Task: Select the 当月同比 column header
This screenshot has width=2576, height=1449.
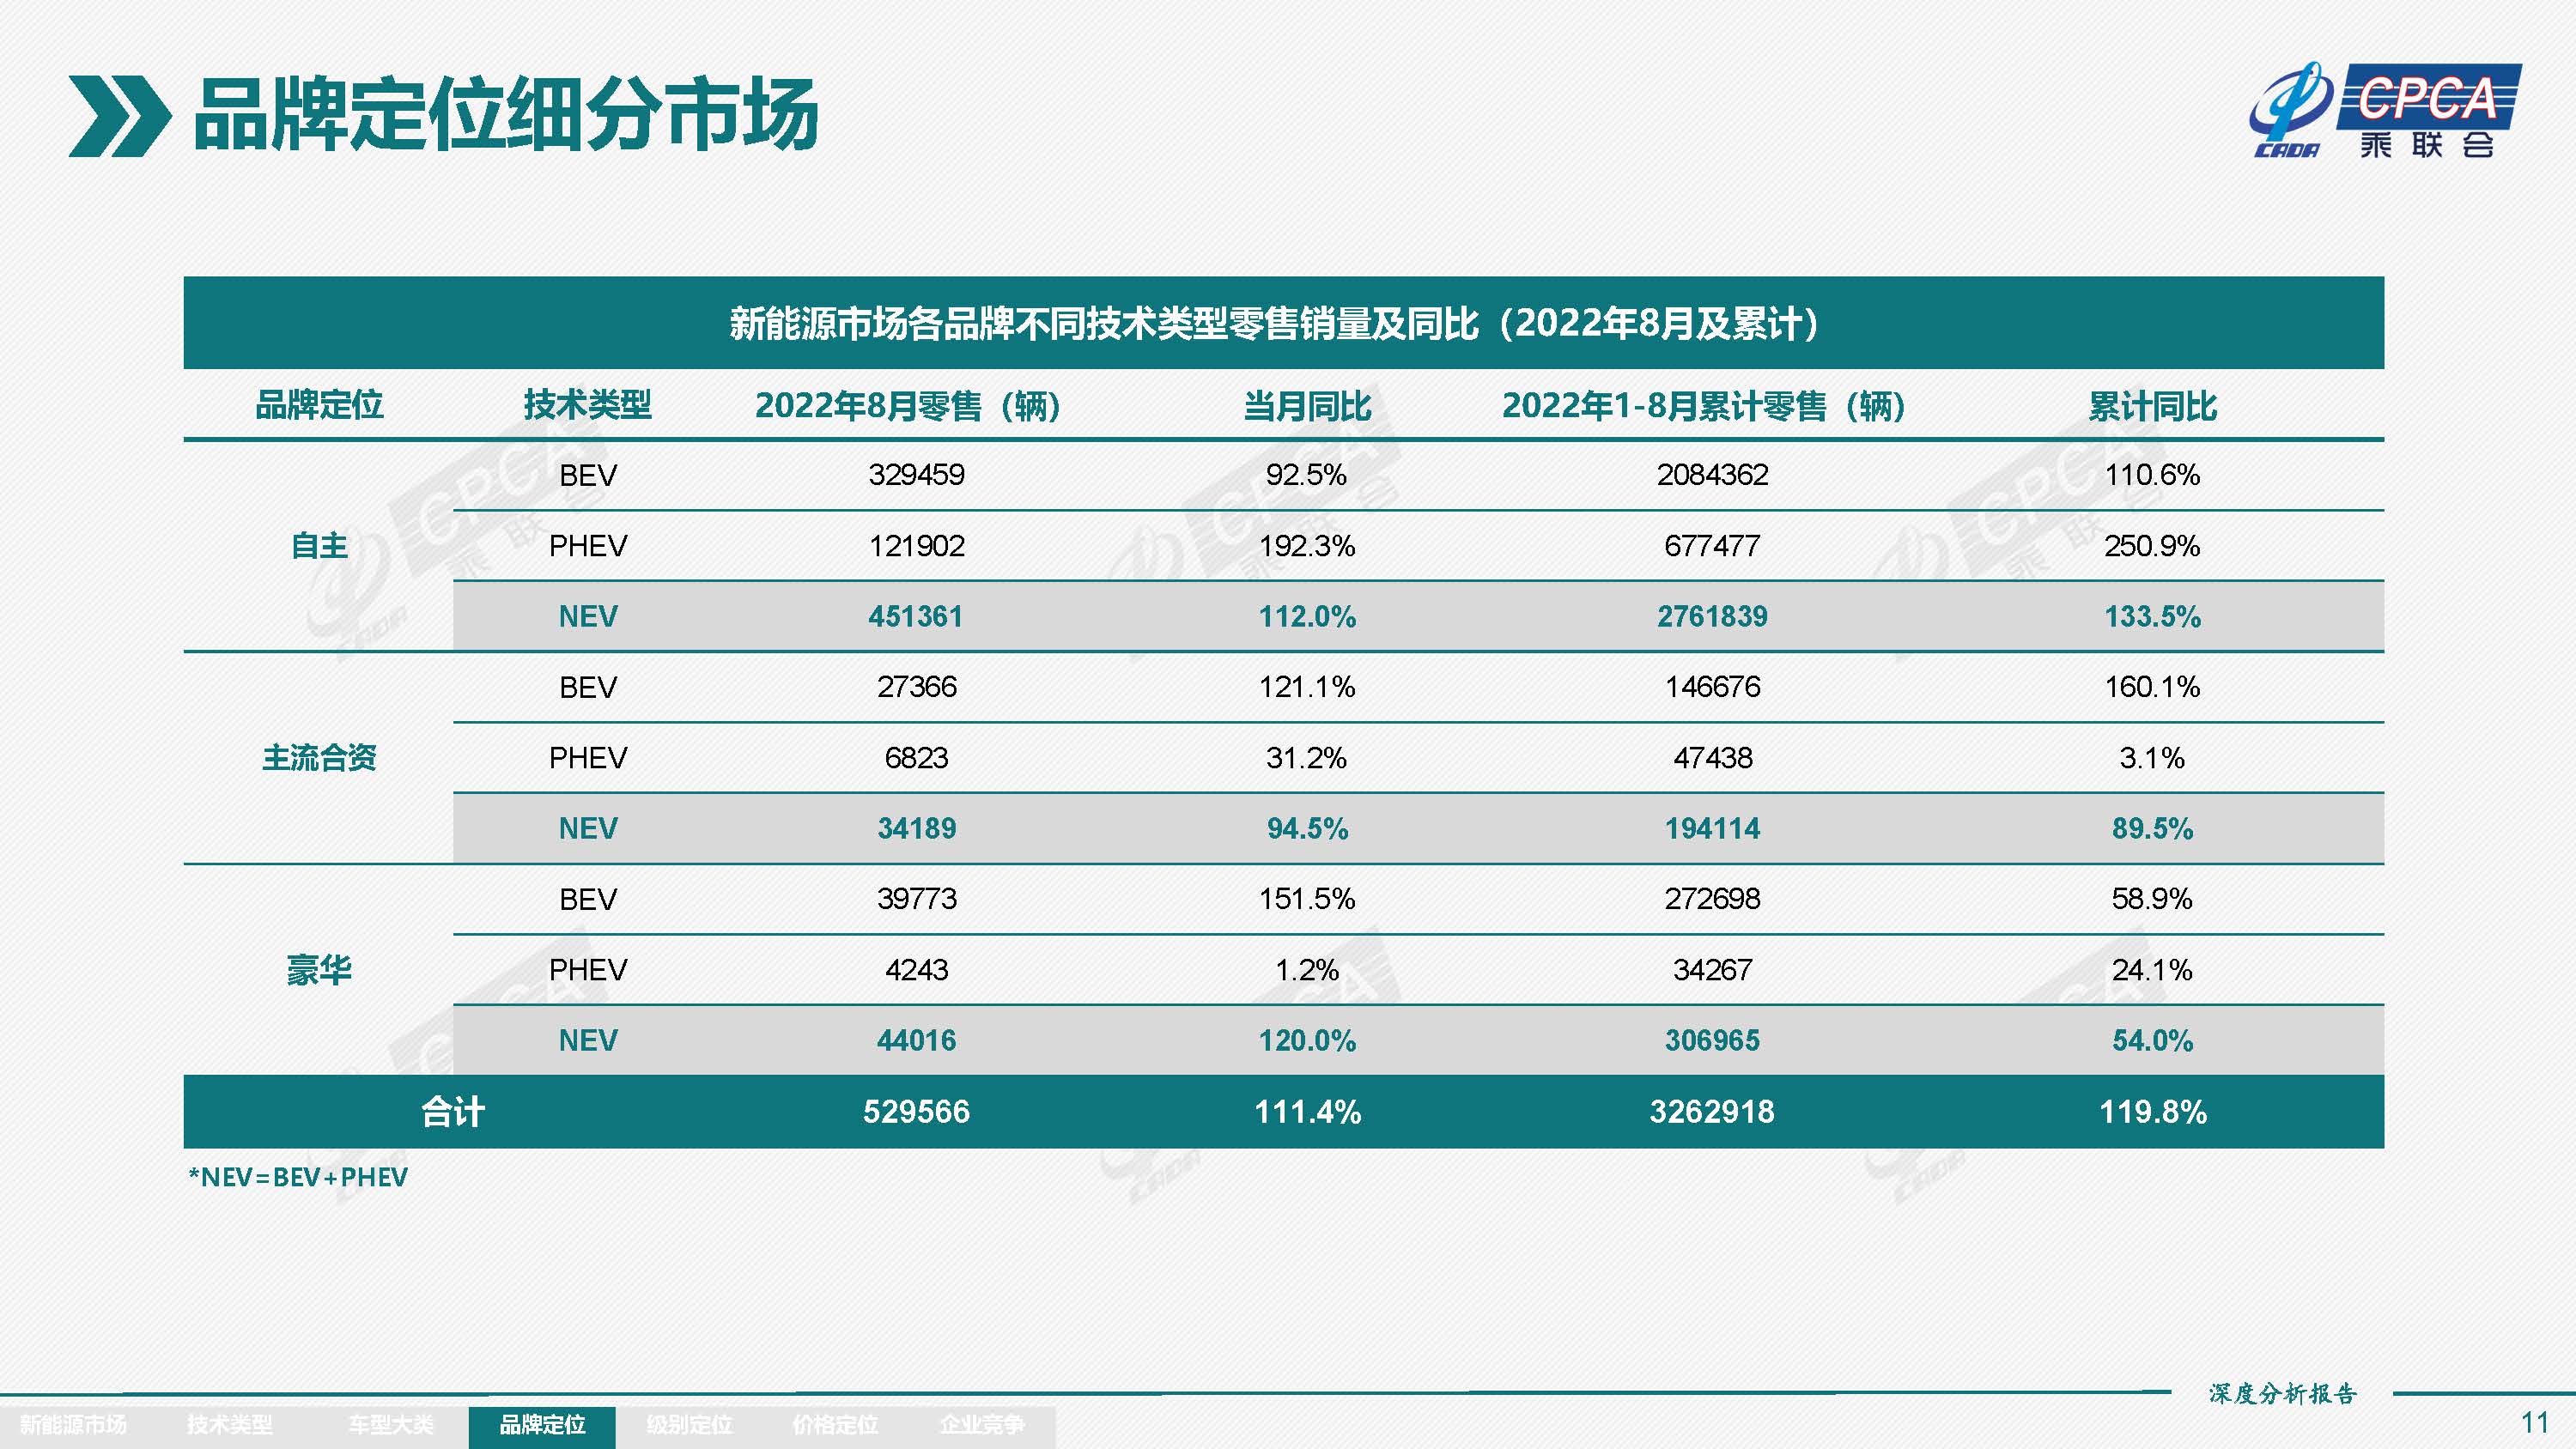Action: tap(1307, 406)
